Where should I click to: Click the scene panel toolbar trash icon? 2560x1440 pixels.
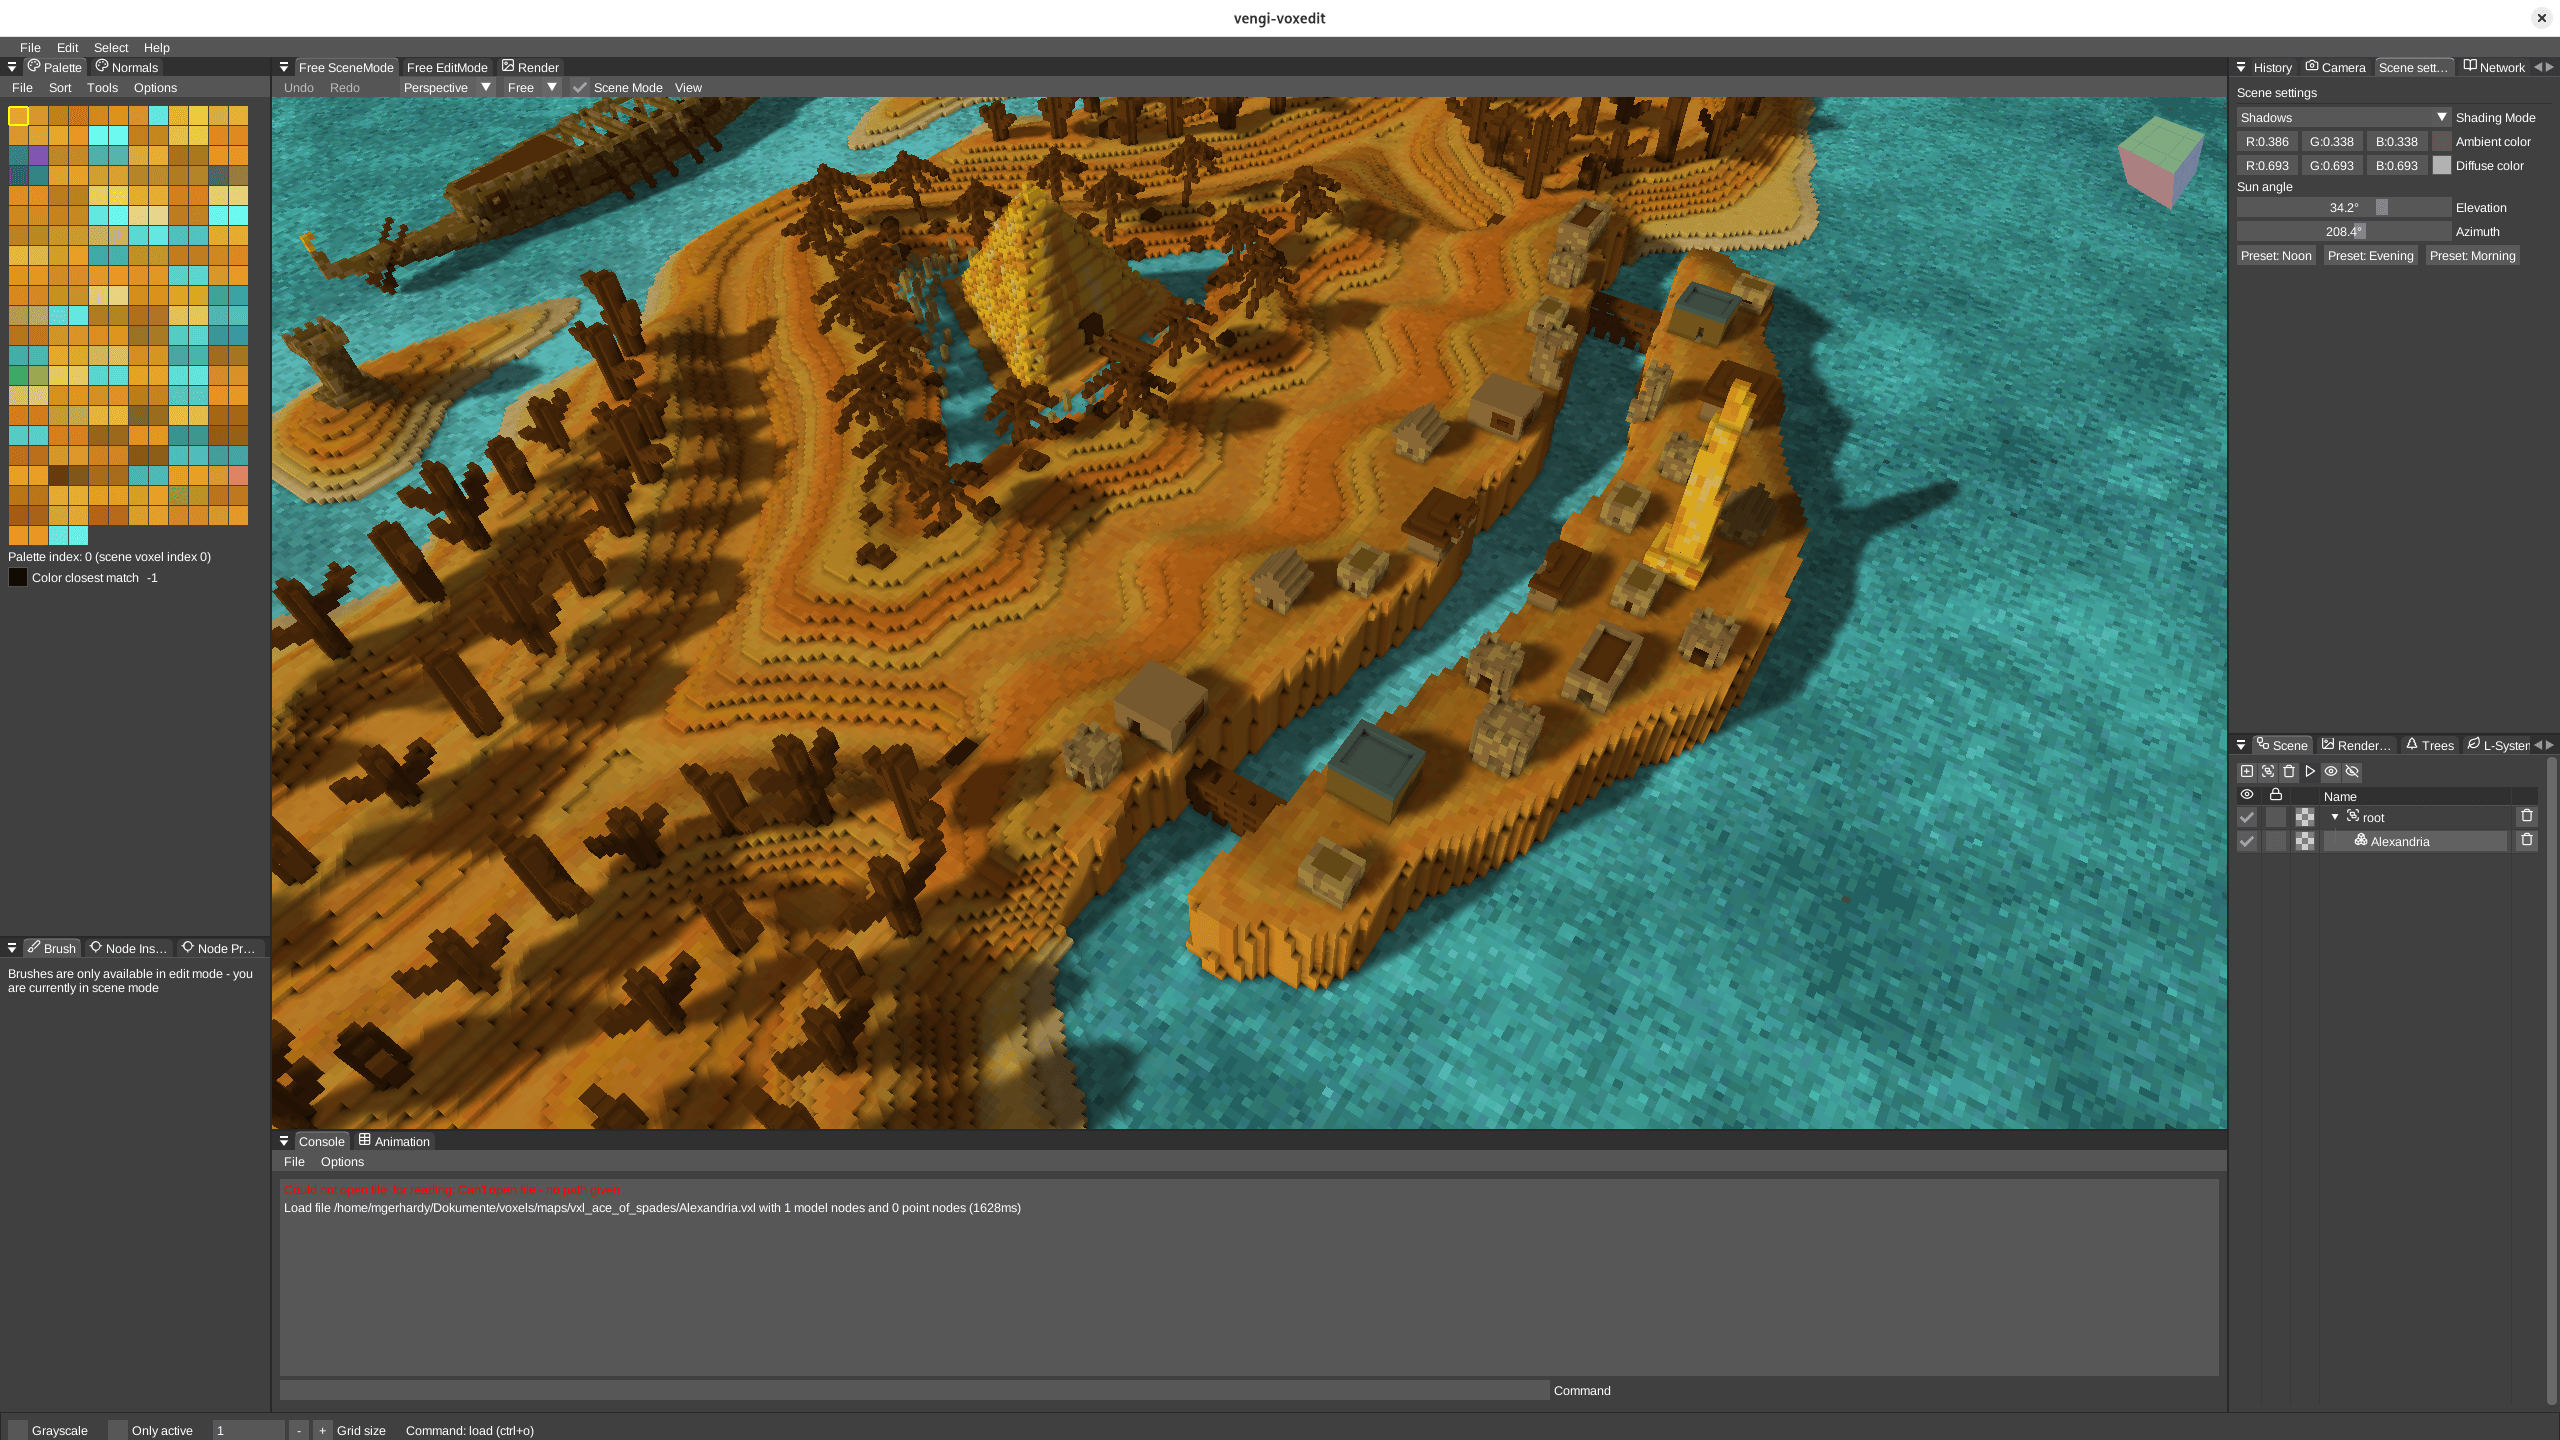click(x=2289, y=771)
